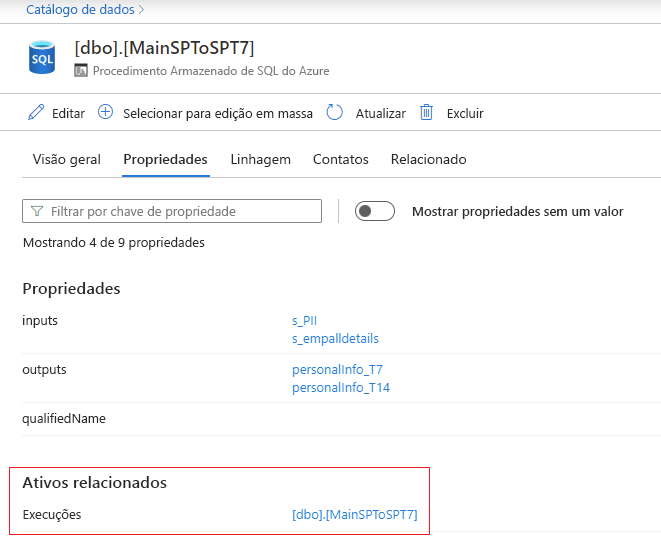Go to the Contatos tab
The image size is (661, 539).
341,159
